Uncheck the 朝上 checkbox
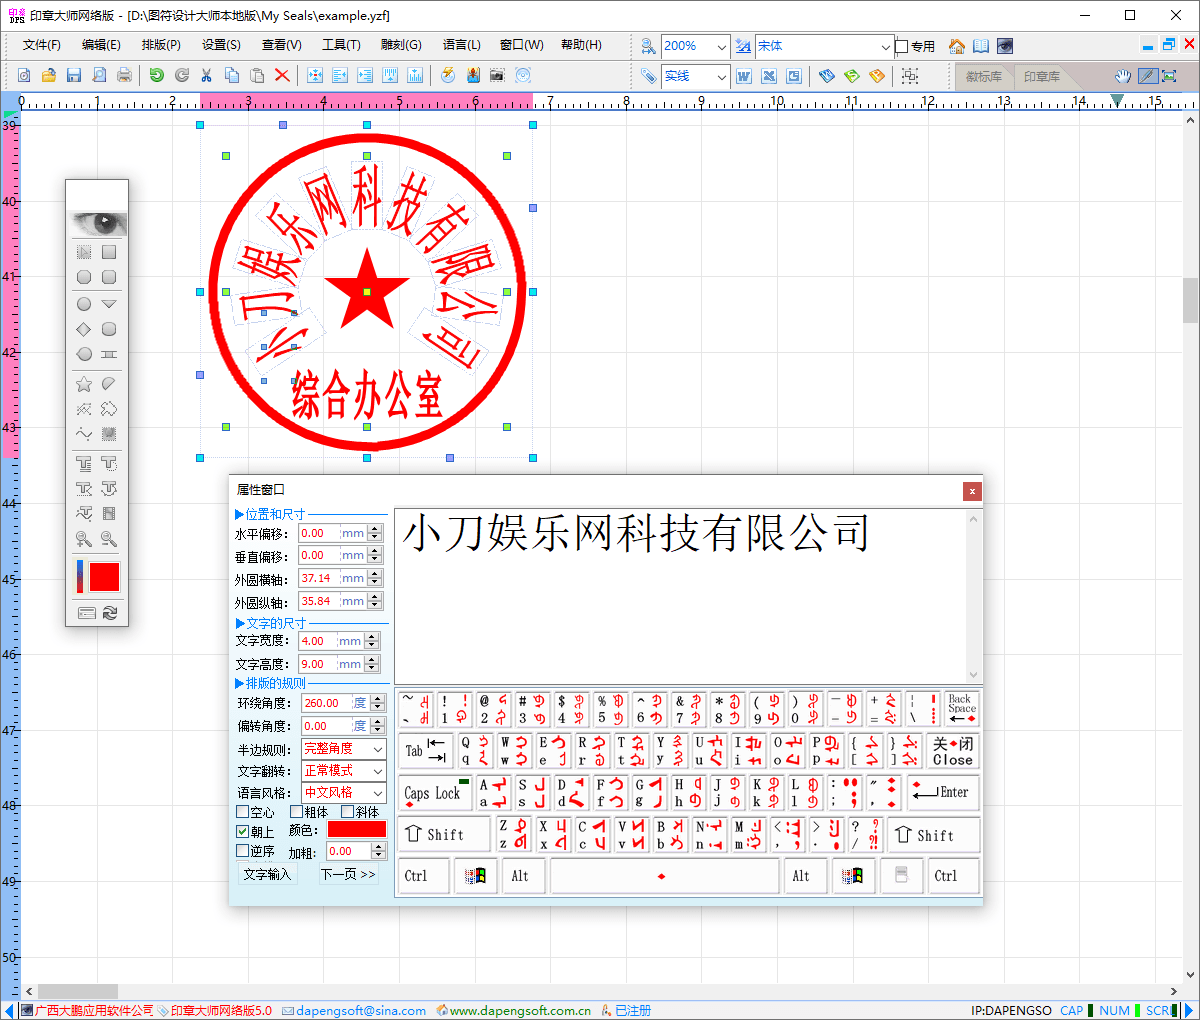The image size is (1200, 1020). pyautogui.click(x=243, y=831)
